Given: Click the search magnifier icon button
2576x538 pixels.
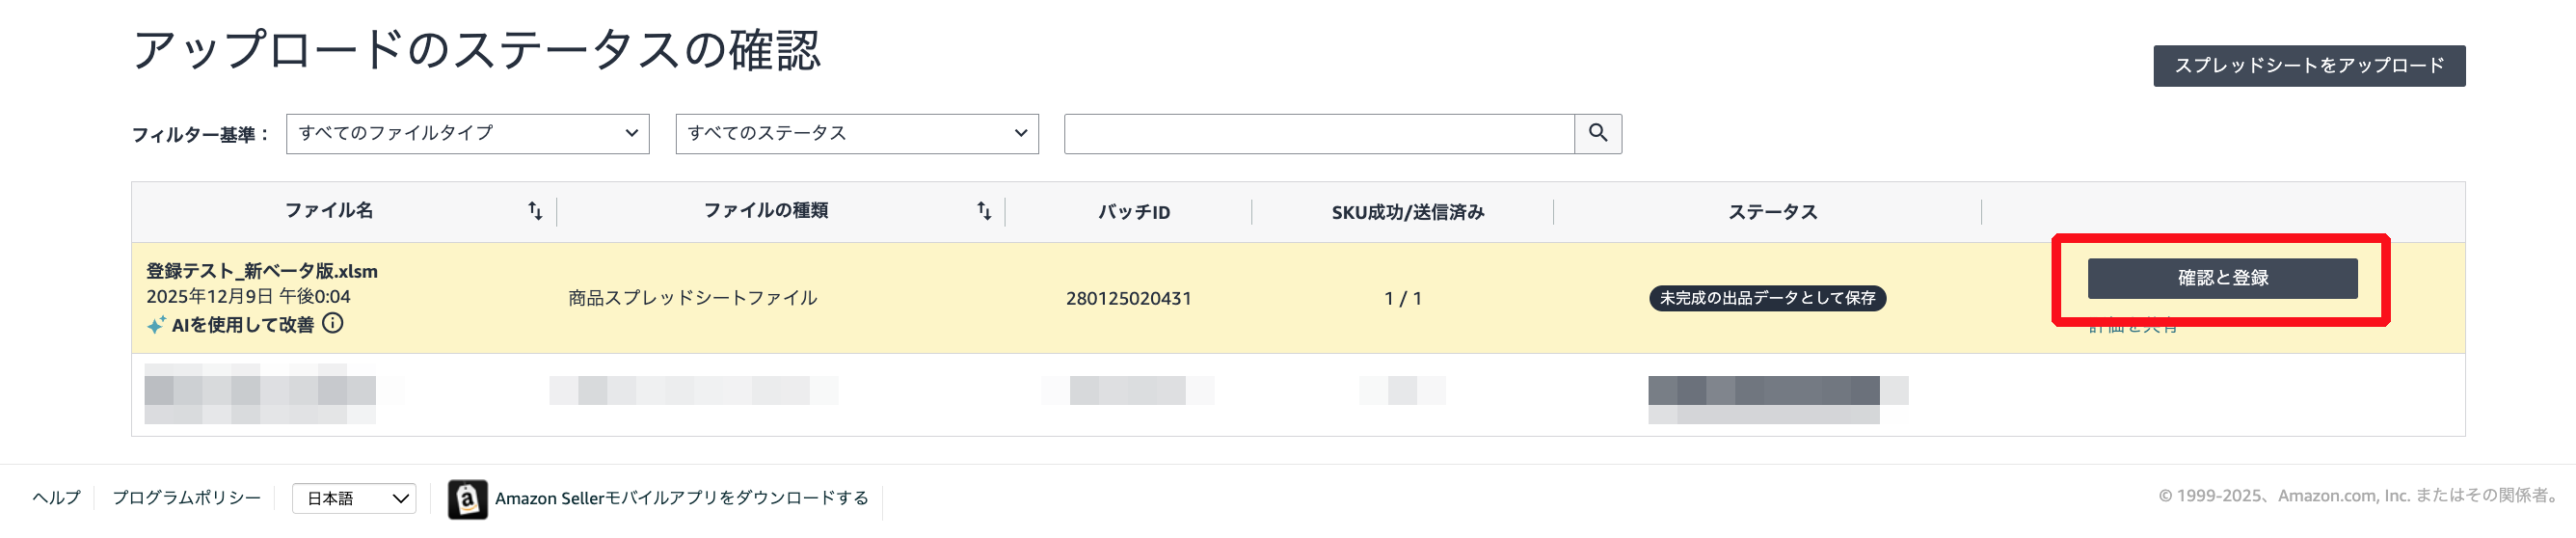Looking at the screenshot, I should pyautogui.click(x=1597, y=133).
